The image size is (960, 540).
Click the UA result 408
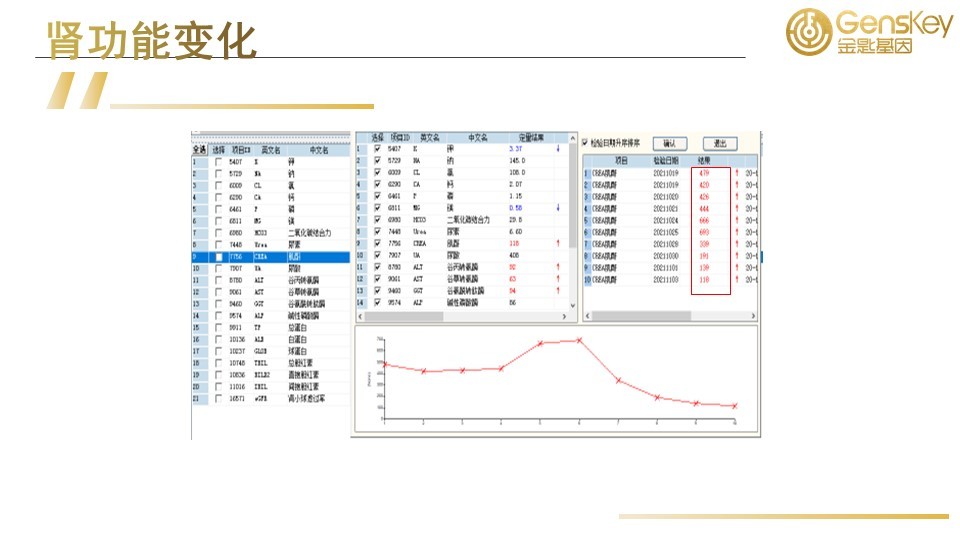point(514,255)
